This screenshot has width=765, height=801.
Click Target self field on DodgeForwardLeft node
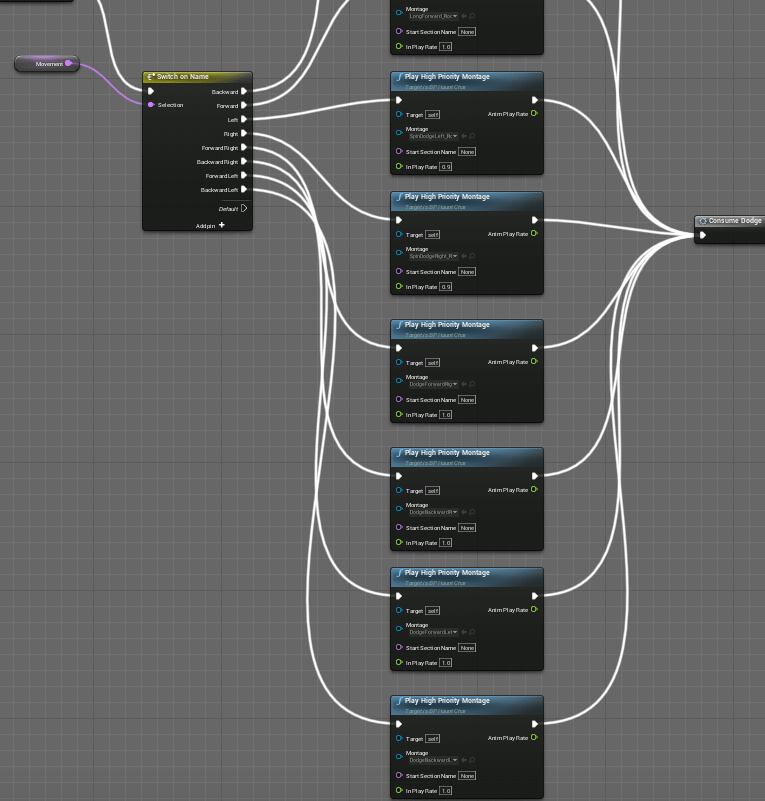pos(432,610)
